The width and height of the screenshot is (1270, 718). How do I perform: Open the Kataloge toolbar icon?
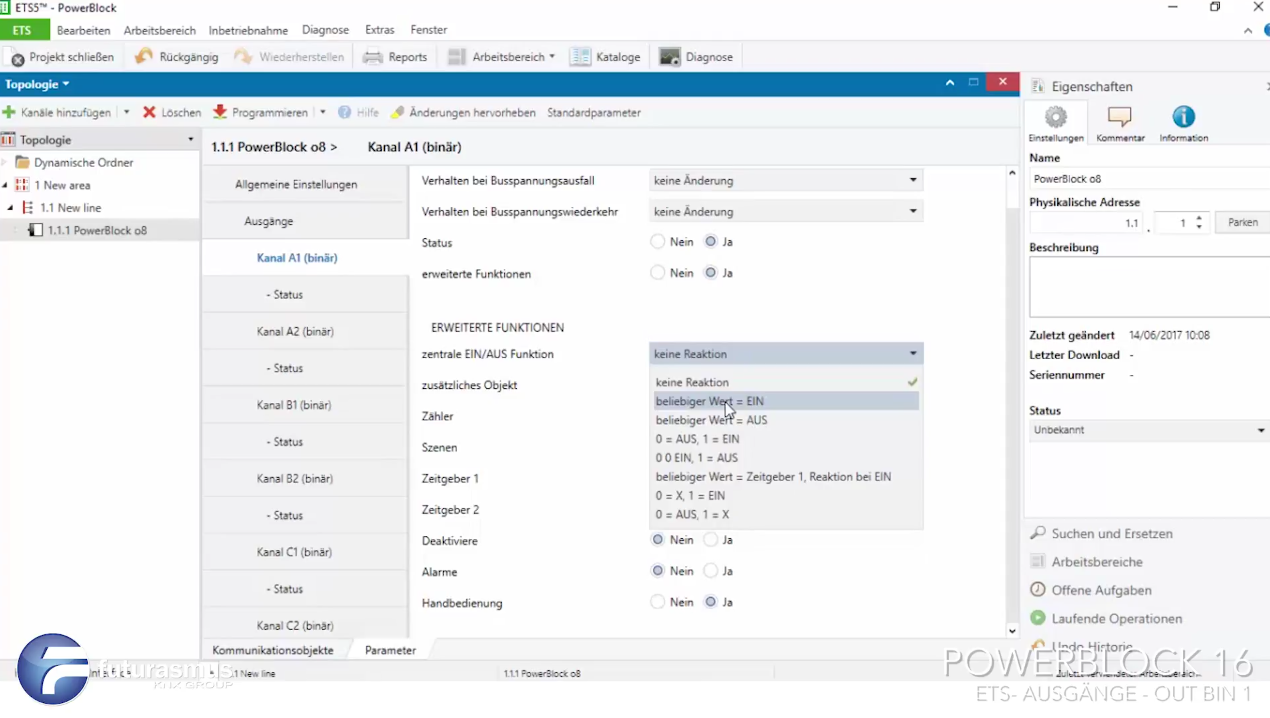click(x=580, y=57)
